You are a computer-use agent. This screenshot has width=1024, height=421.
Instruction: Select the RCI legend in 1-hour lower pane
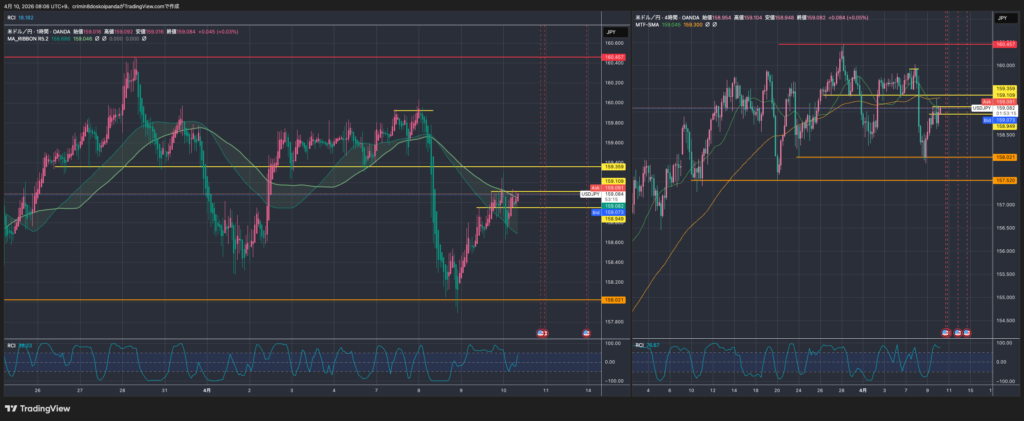(11, 346)
